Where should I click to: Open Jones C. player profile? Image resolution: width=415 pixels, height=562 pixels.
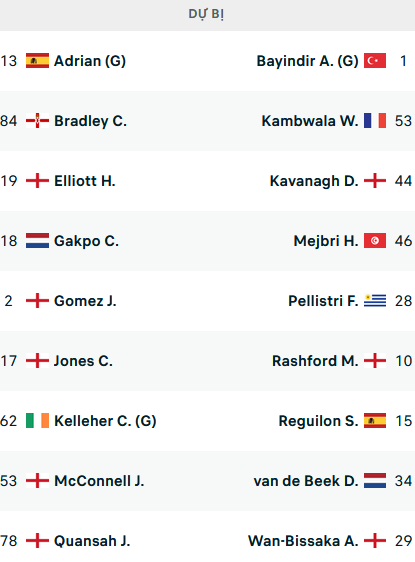pos(83,361)
